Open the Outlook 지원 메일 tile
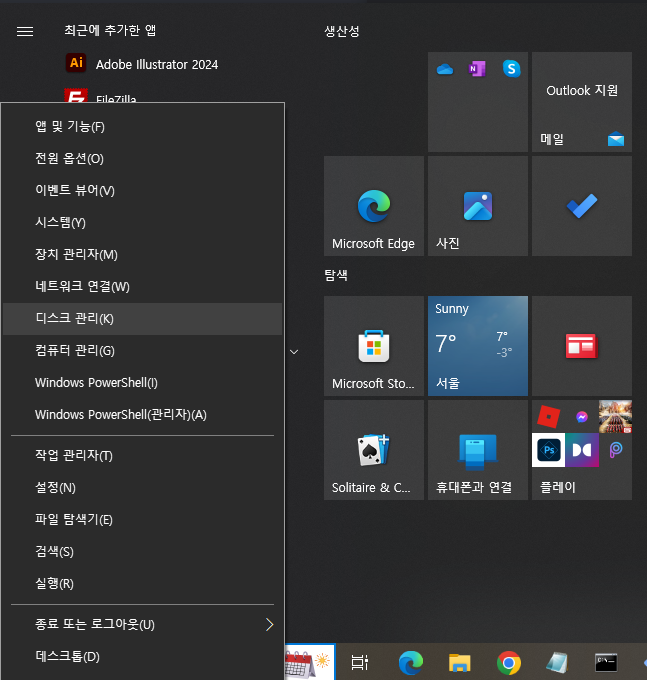 582,102
